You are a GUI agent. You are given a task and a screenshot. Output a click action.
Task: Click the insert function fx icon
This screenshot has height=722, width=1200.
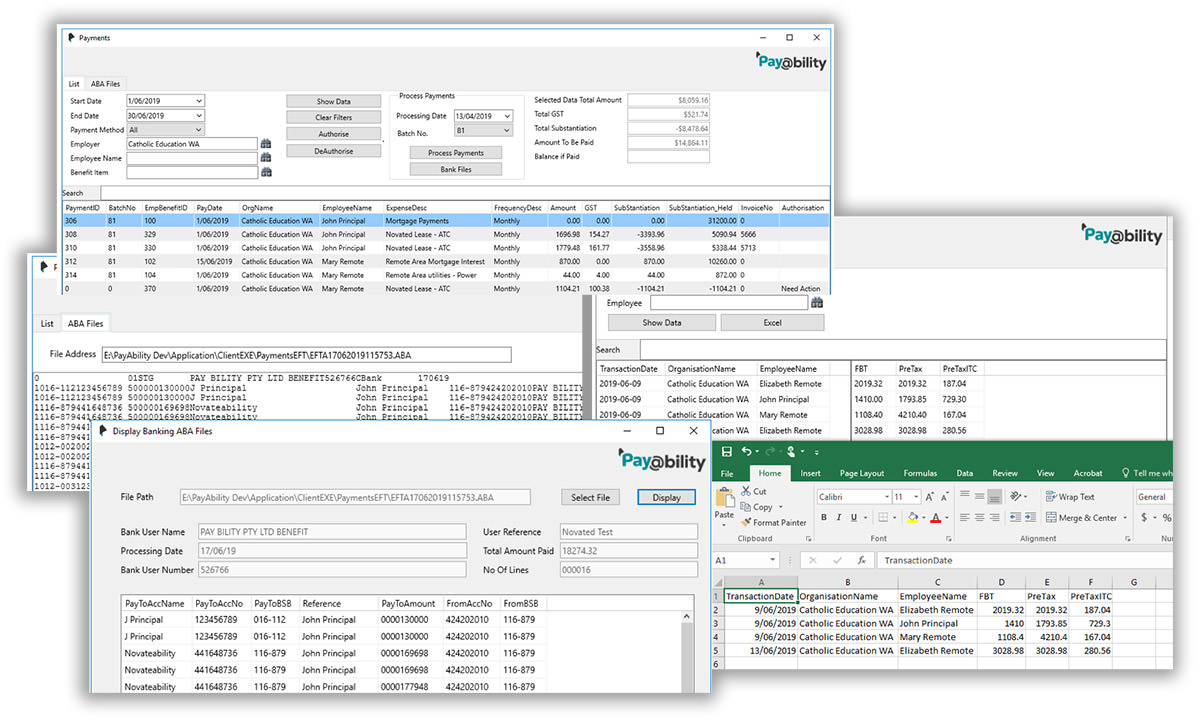861,561
